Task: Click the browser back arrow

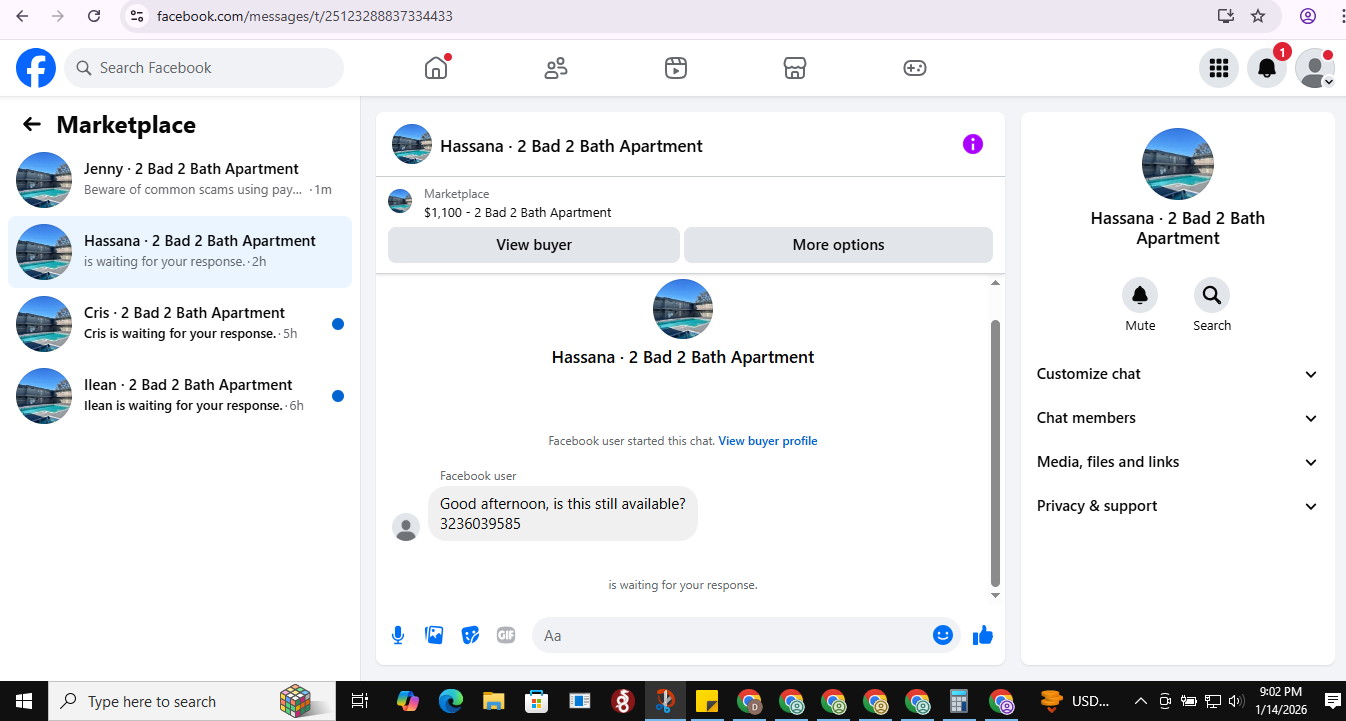Action: (x=22, y=16)
